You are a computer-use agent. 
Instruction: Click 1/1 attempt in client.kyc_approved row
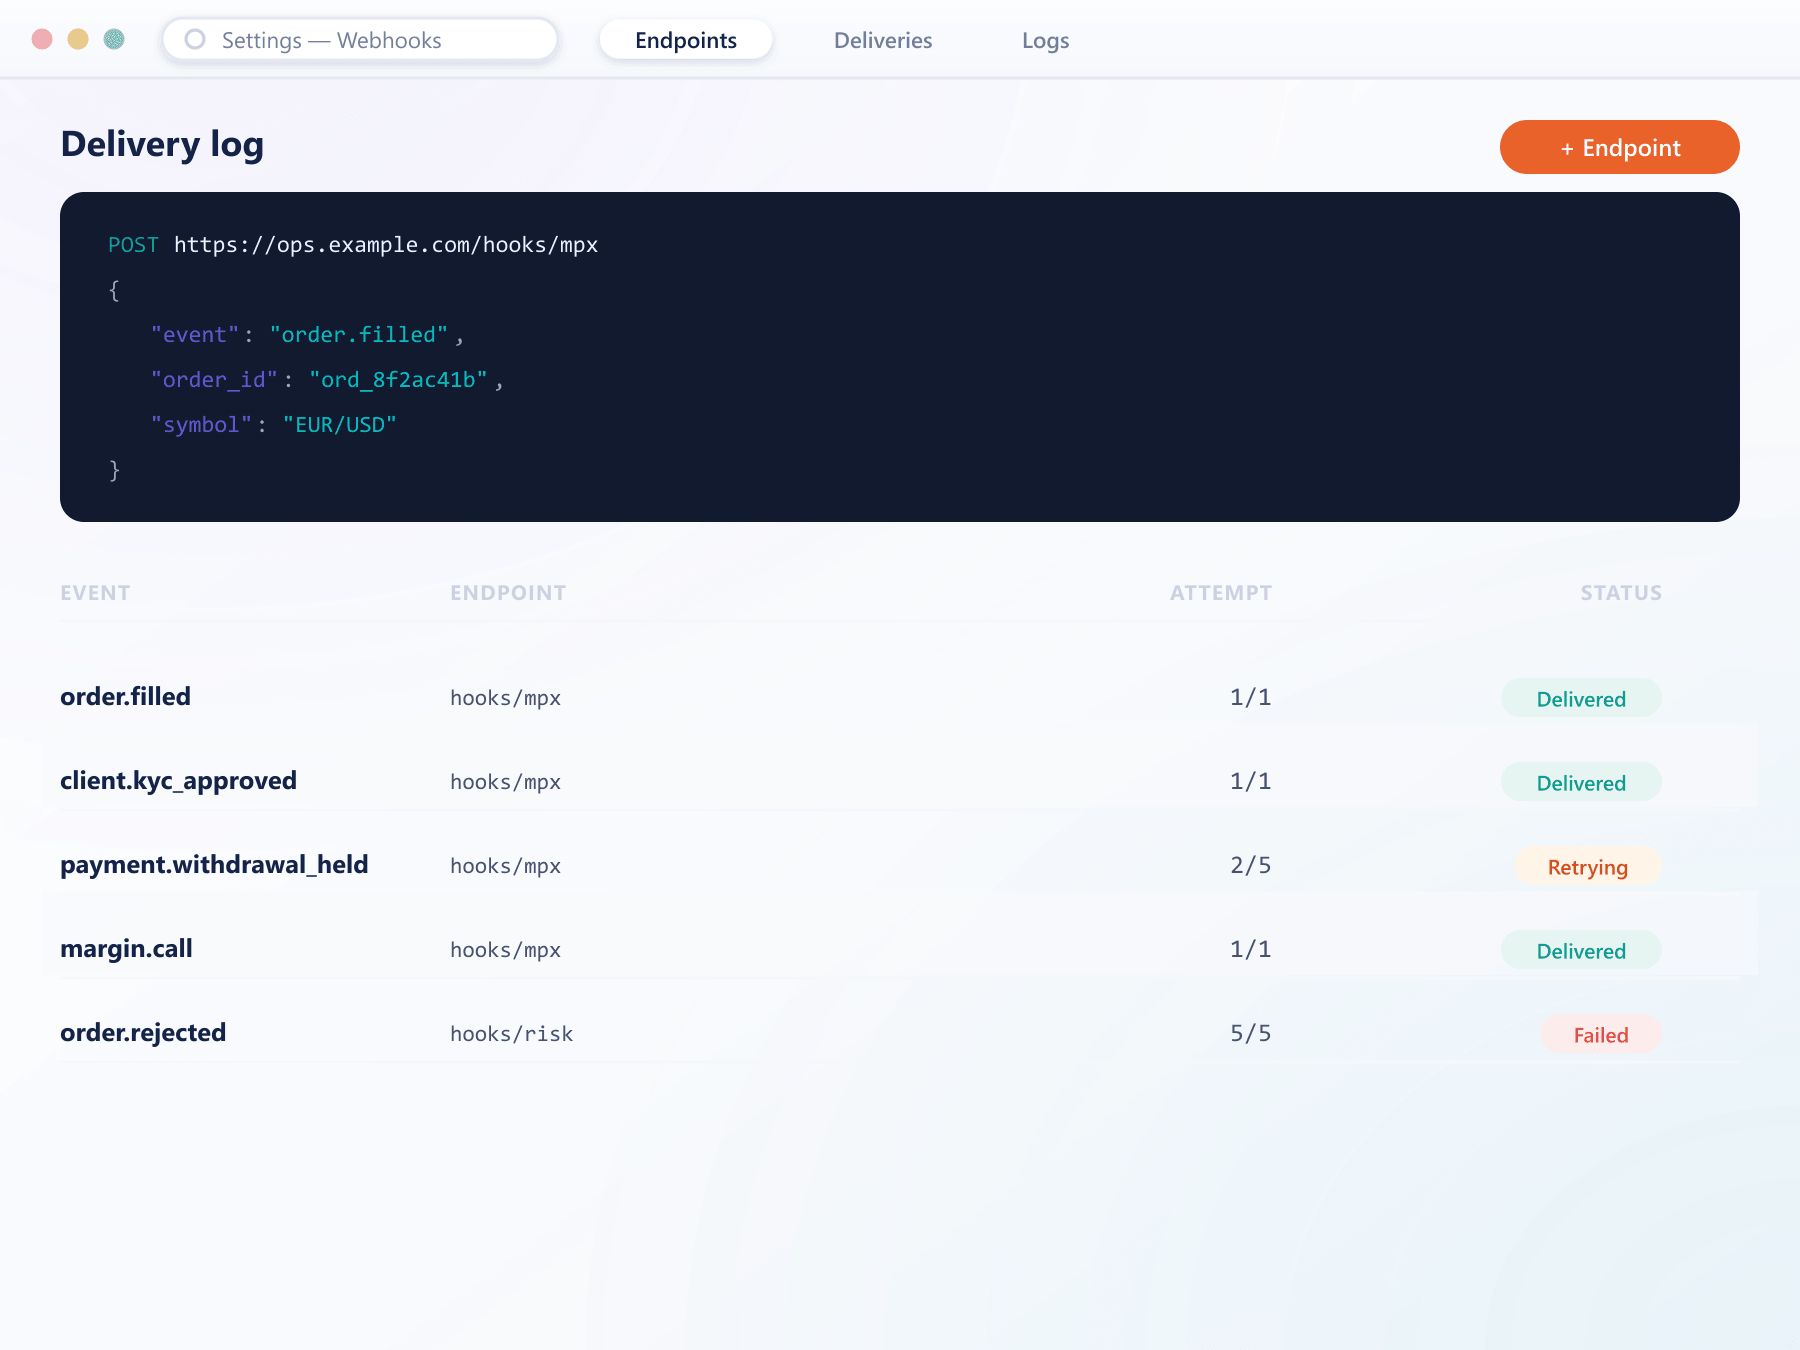pyautogui.click(x=1250, y=781)
